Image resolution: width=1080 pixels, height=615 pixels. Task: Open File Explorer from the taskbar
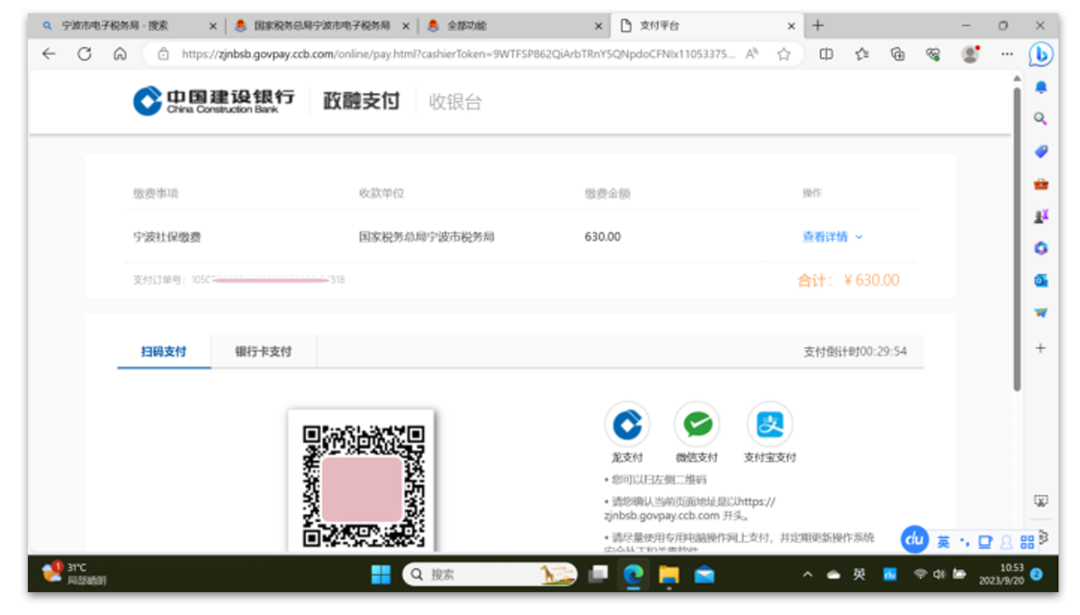coord(668,574)
